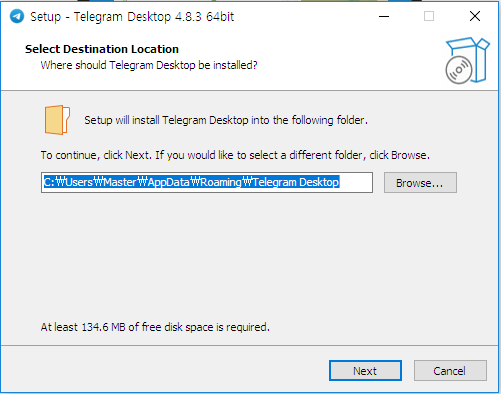
Task: Click the installer box and disc icon
Action: [x=467, y=60]
